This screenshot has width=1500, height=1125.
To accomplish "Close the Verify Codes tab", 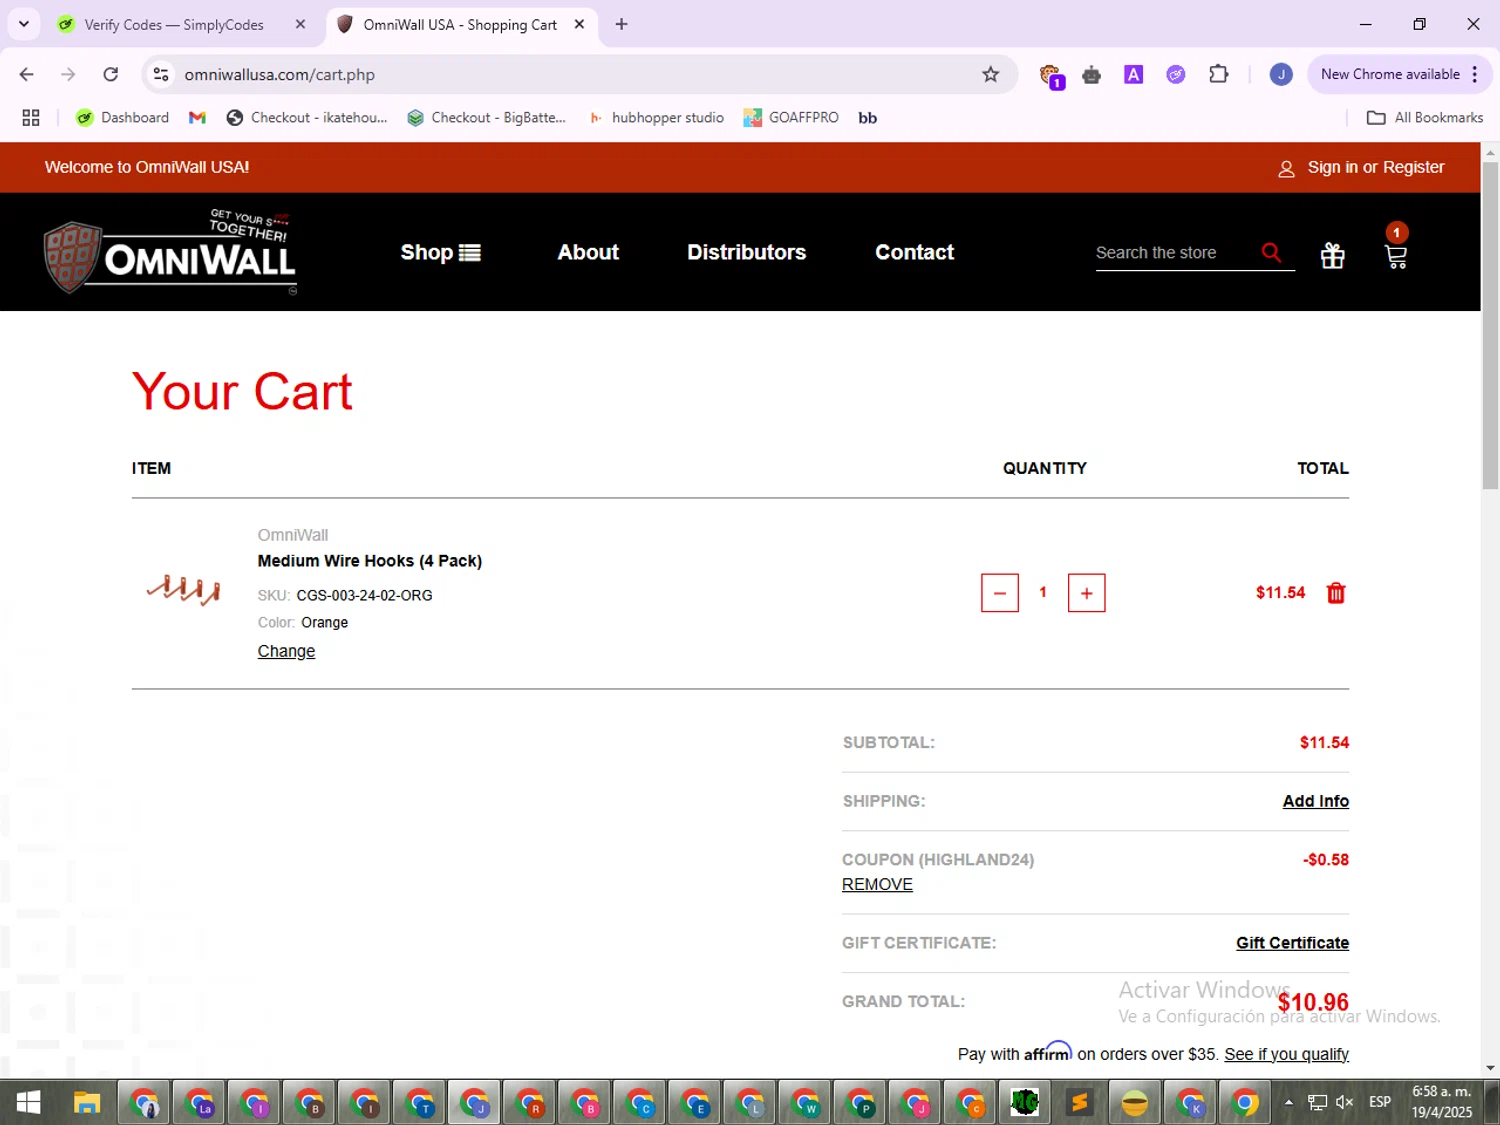I will point(300,24).
